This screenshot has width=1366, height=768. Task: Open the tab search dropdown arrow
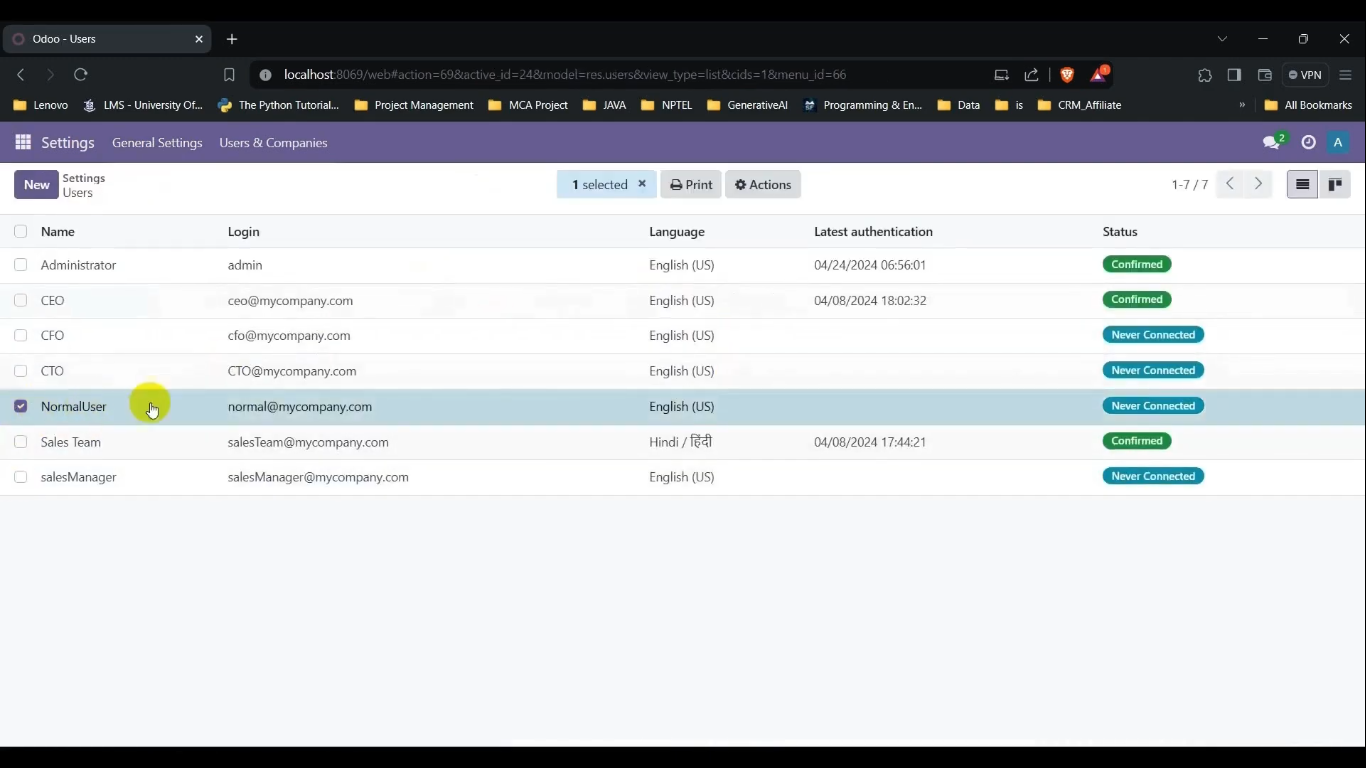click(x=1222, y=39)
